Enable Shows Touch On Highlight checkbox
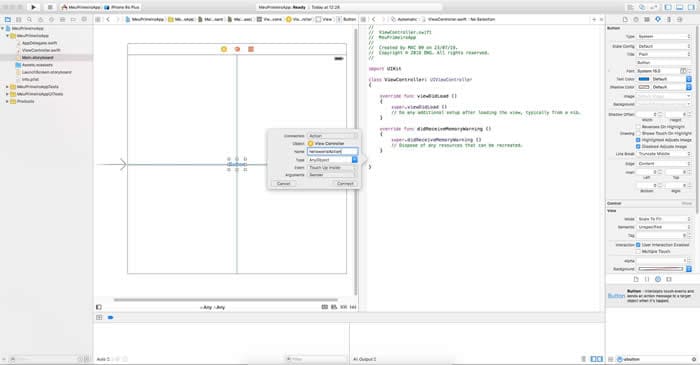The image size is (700, 365). [638, 133]
